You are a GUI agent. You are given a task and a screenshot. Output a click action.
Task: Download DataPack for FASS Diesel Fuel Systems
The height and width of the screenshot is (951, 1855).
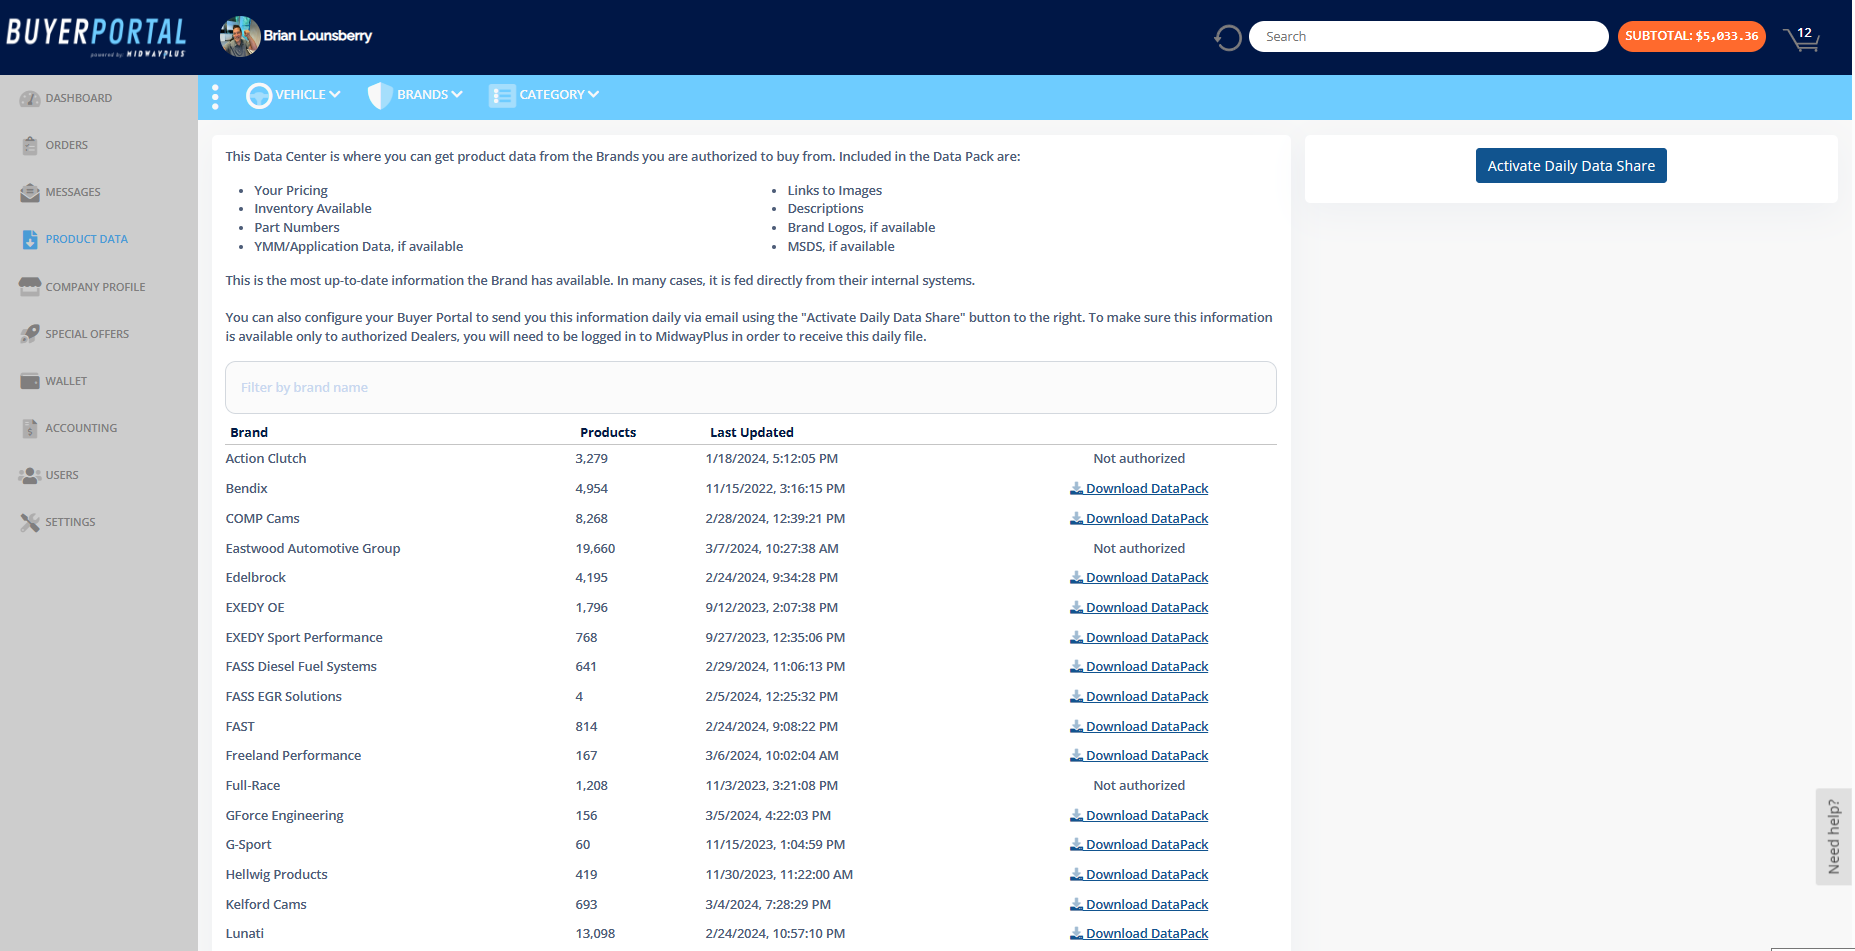(x=1139, y=666)
